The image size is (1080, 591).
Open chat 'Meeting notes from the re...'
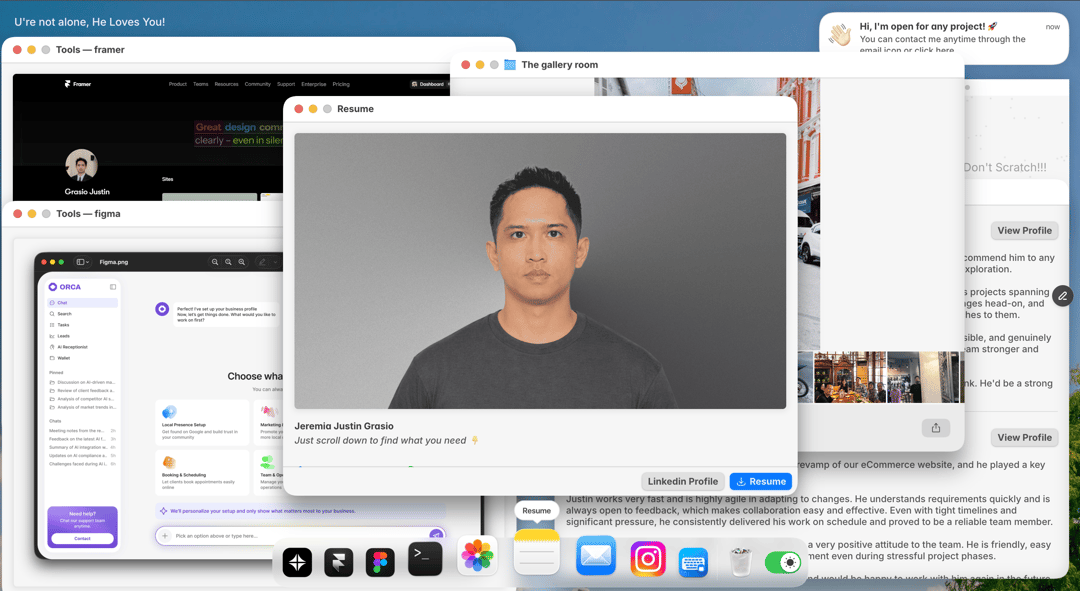83,431
